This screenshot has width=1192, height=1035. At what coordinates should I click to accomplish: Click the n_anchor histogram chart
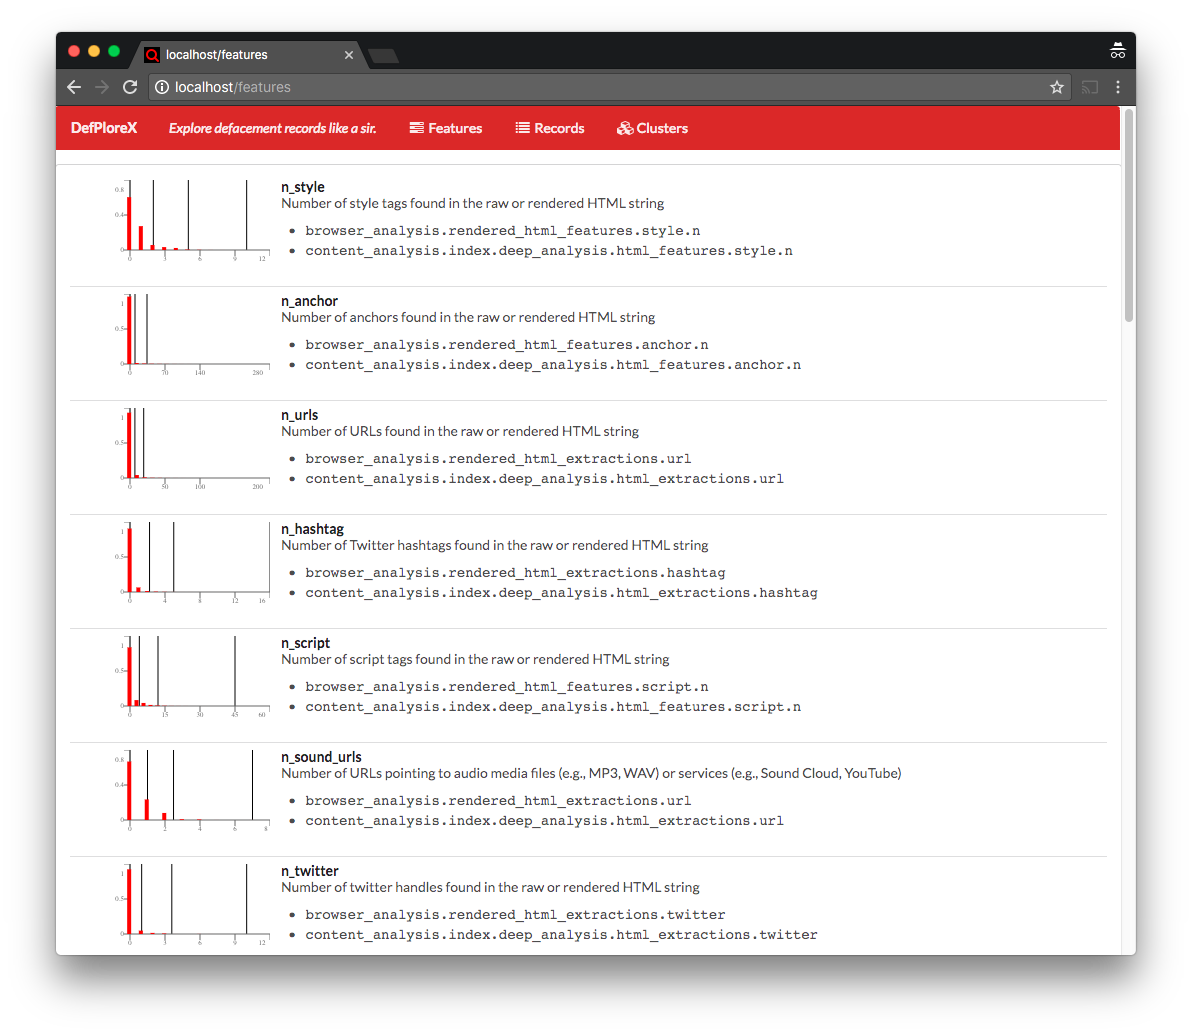(191, 335)
